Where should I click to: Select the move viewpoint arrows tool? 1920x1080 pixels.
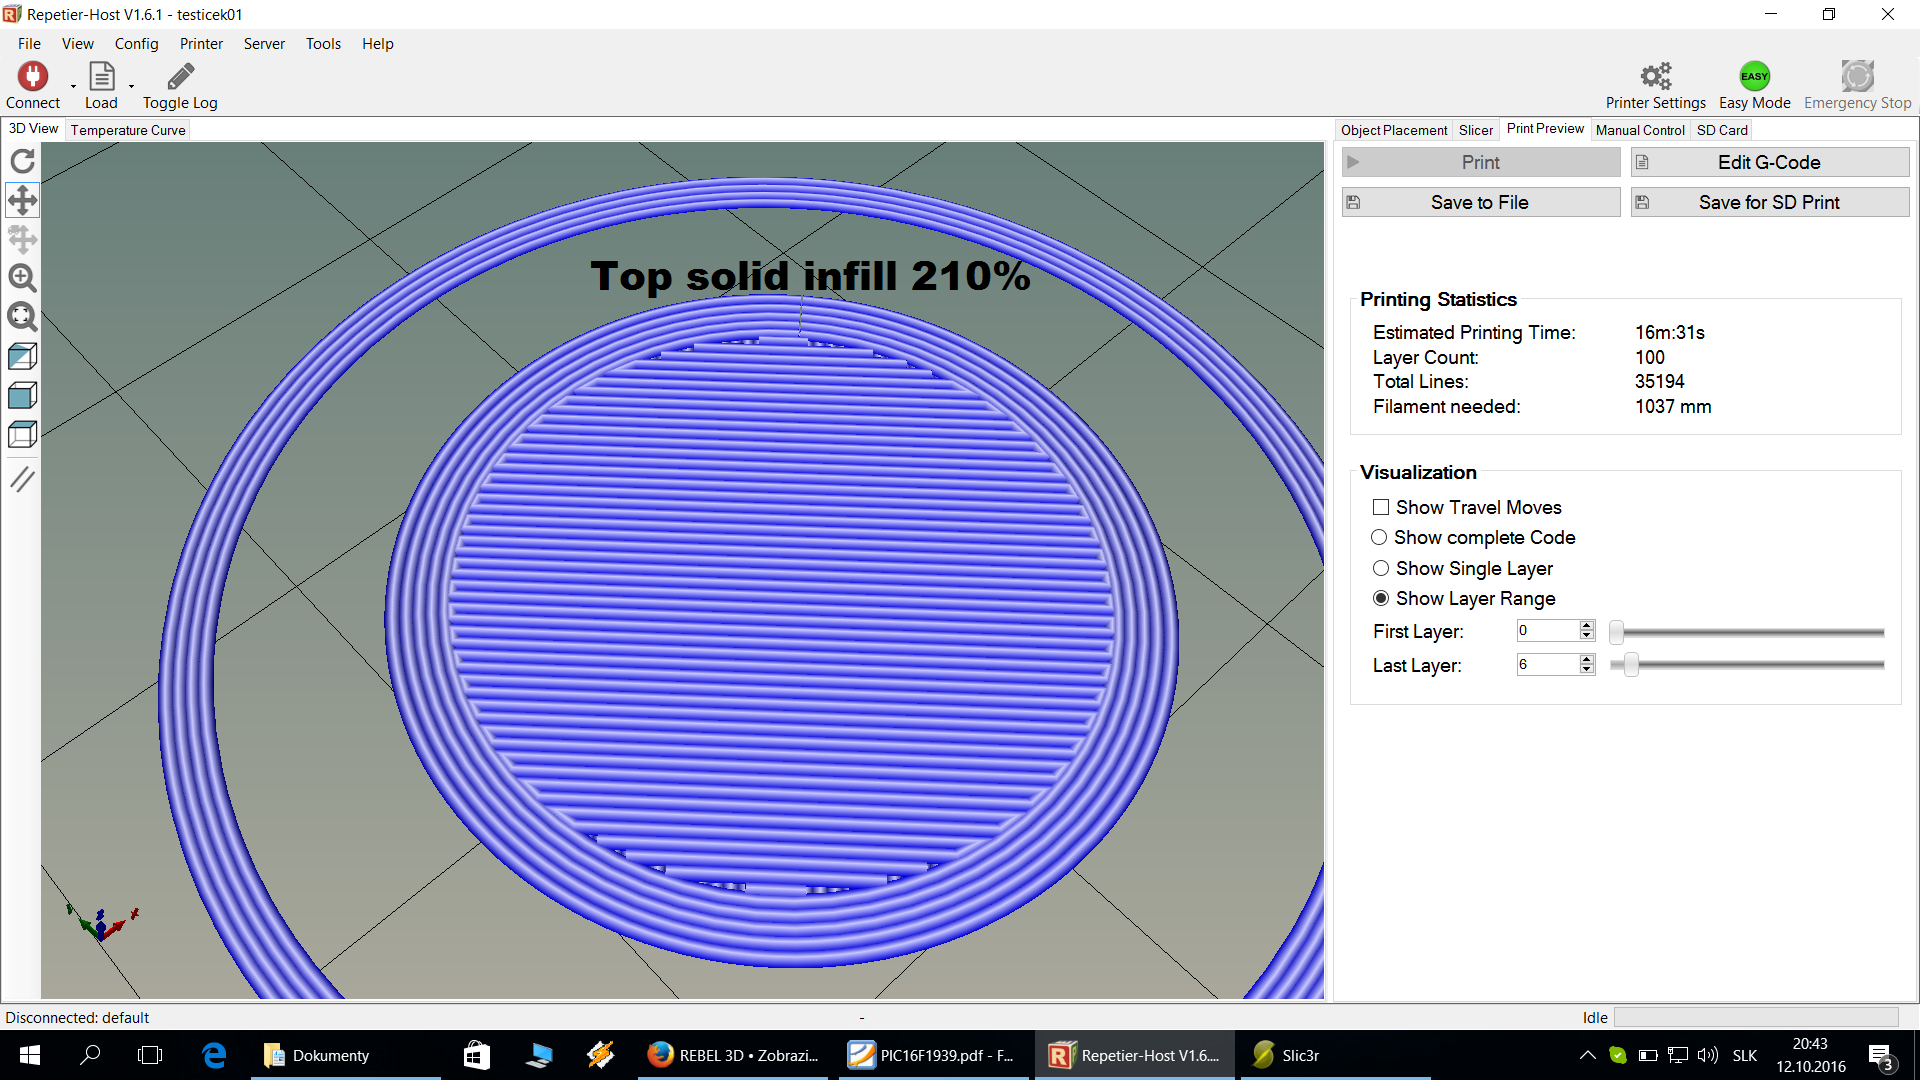[22, 200]
